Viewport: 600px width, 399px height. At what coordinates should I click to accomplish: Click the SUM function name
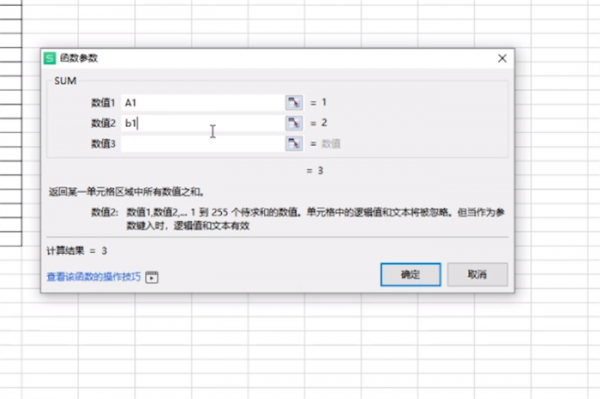tap(65, 81)
